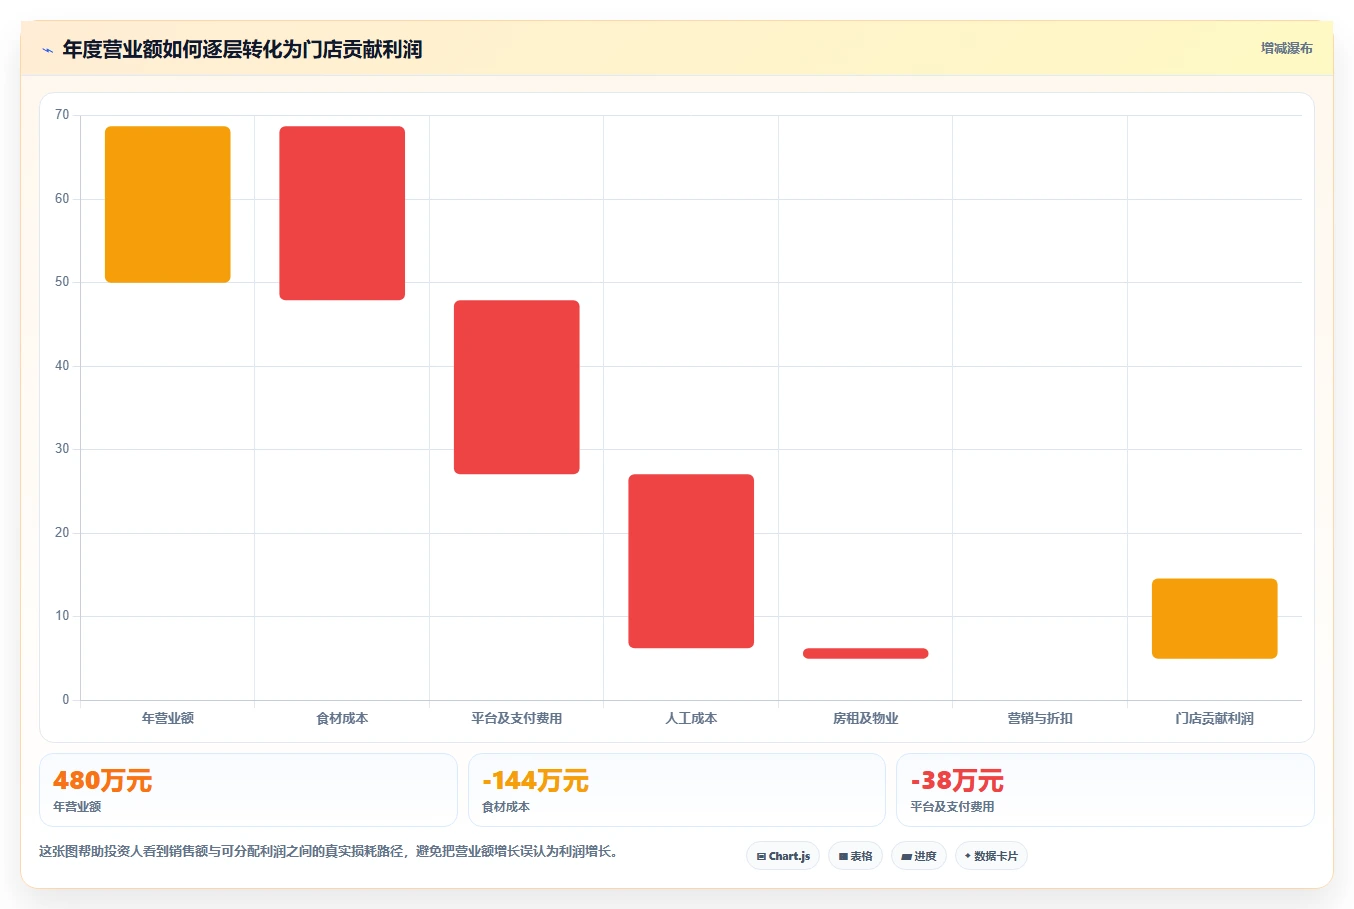Click the 480万元 value card
The height and width of the screenshot is (909, 1354).
[x=248, y=790]
